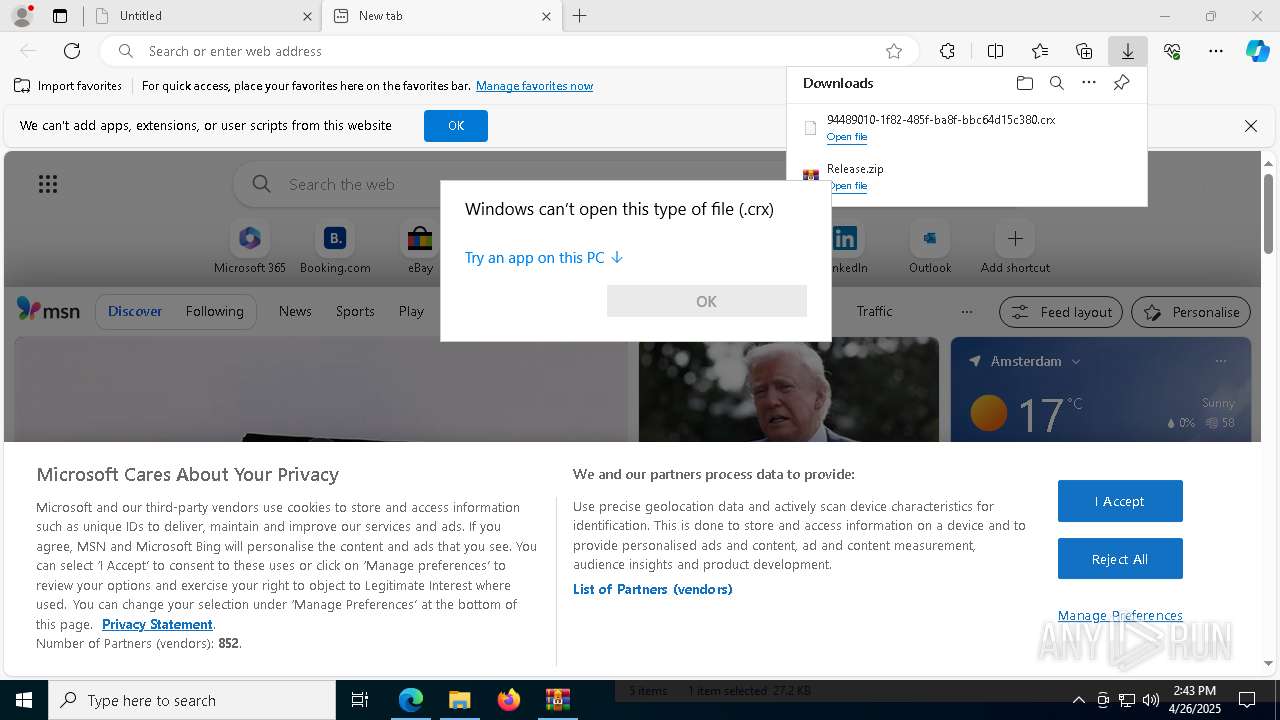1280x720 pixels.
Task: Toggle the Downloads toolbar button
Action: (1127, 51)
